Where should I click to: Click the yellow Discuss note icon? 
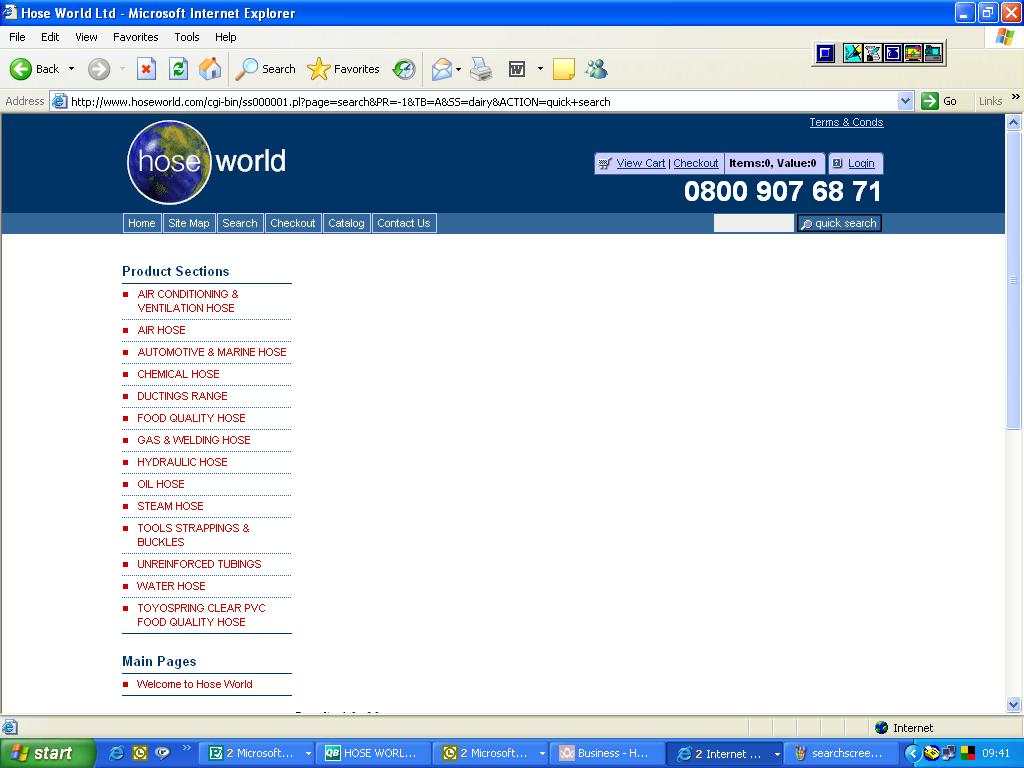[x=564, y=69]
